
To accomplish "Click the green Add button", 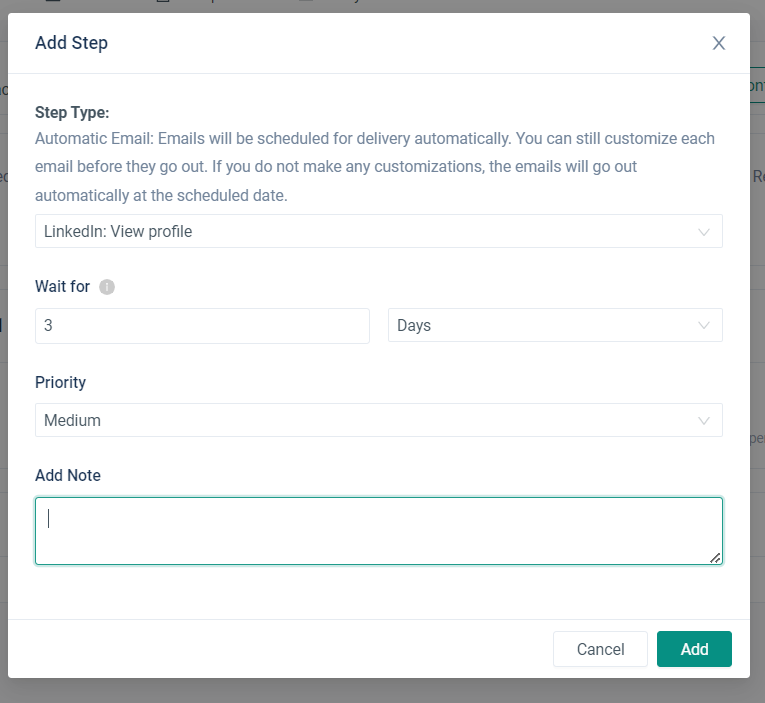I will (x=694, y=649).
